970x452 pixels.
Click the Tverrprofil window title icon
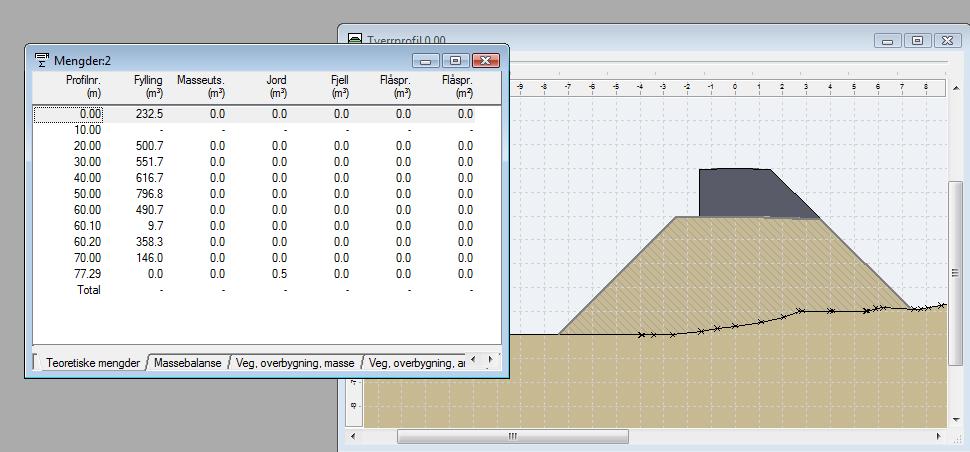point(355,39)
